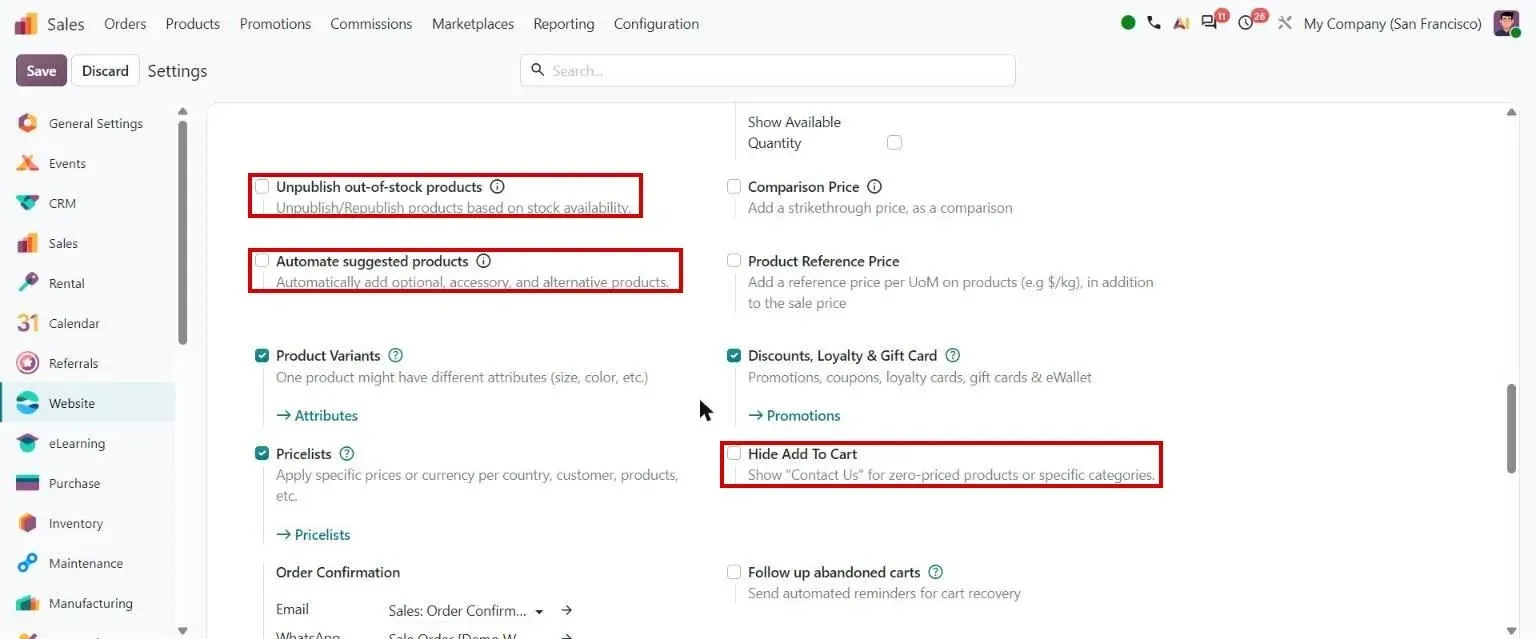Select the Website icon in sidebar
The image size is (1536, 639).
[28, 403]
